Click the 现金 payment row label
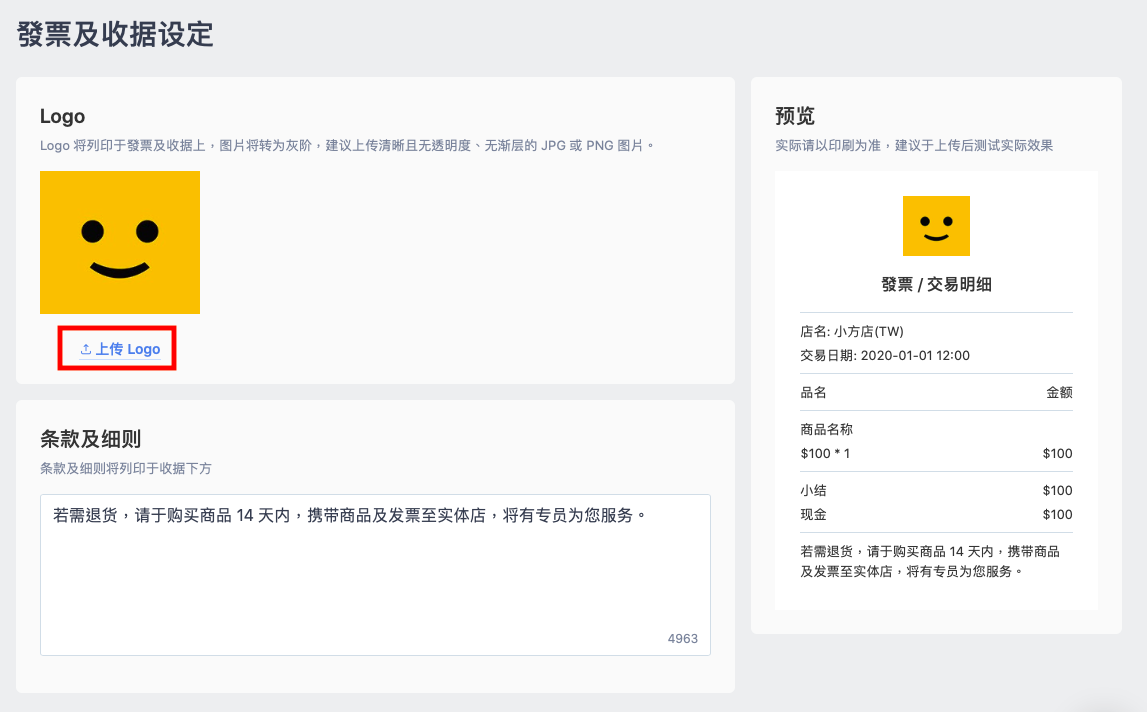Screen dimensions: 1147x712 (x=813, y=514)
